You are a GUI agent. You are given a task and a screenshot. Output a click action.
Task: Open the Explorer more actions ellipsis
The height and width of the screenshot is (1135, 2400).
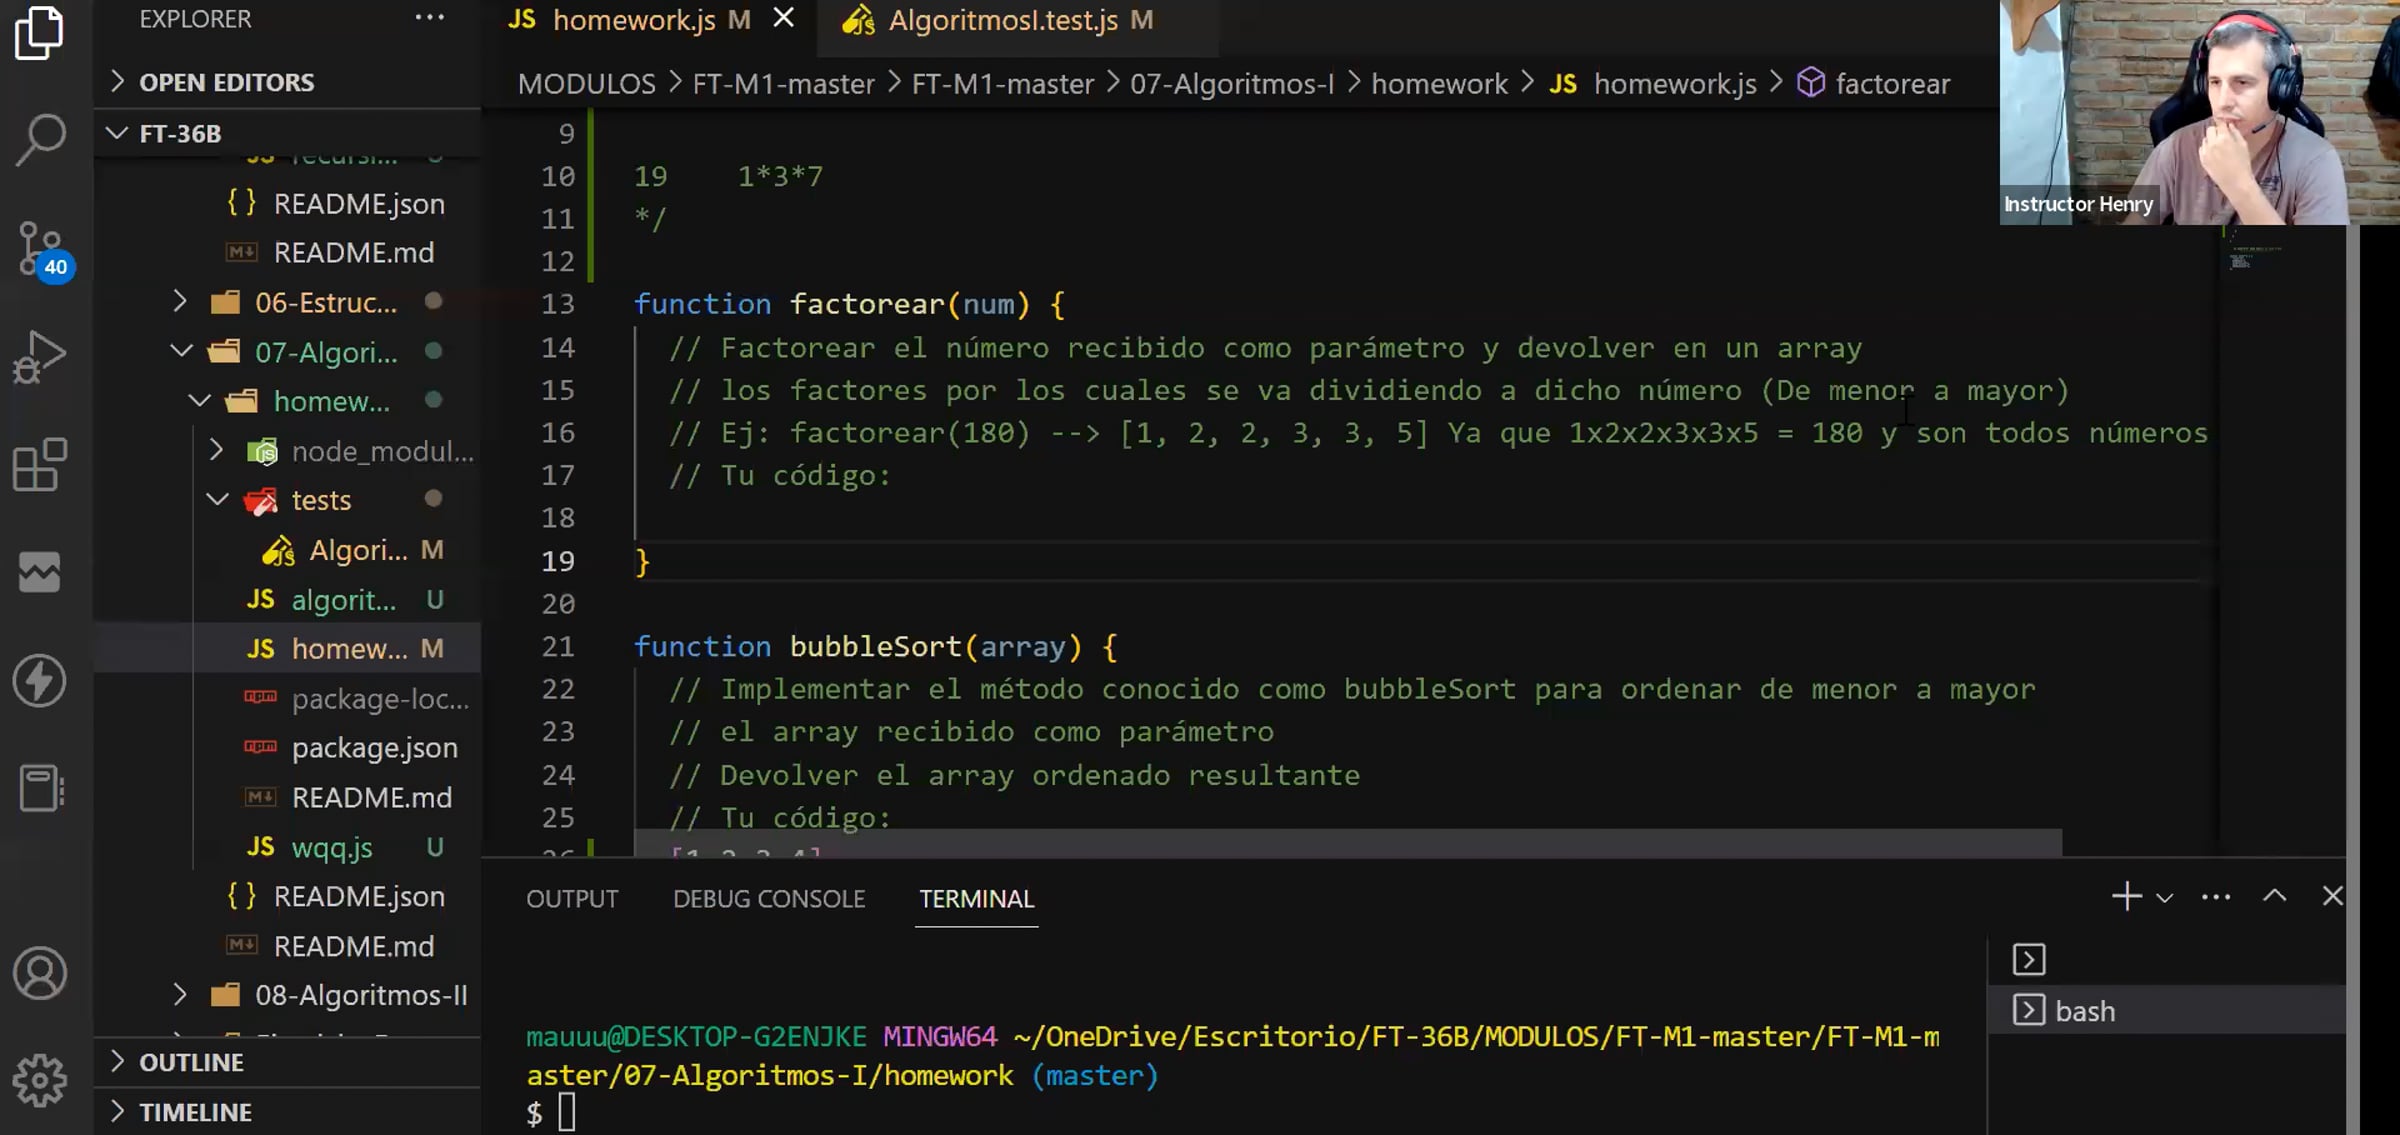coord(429,18)
